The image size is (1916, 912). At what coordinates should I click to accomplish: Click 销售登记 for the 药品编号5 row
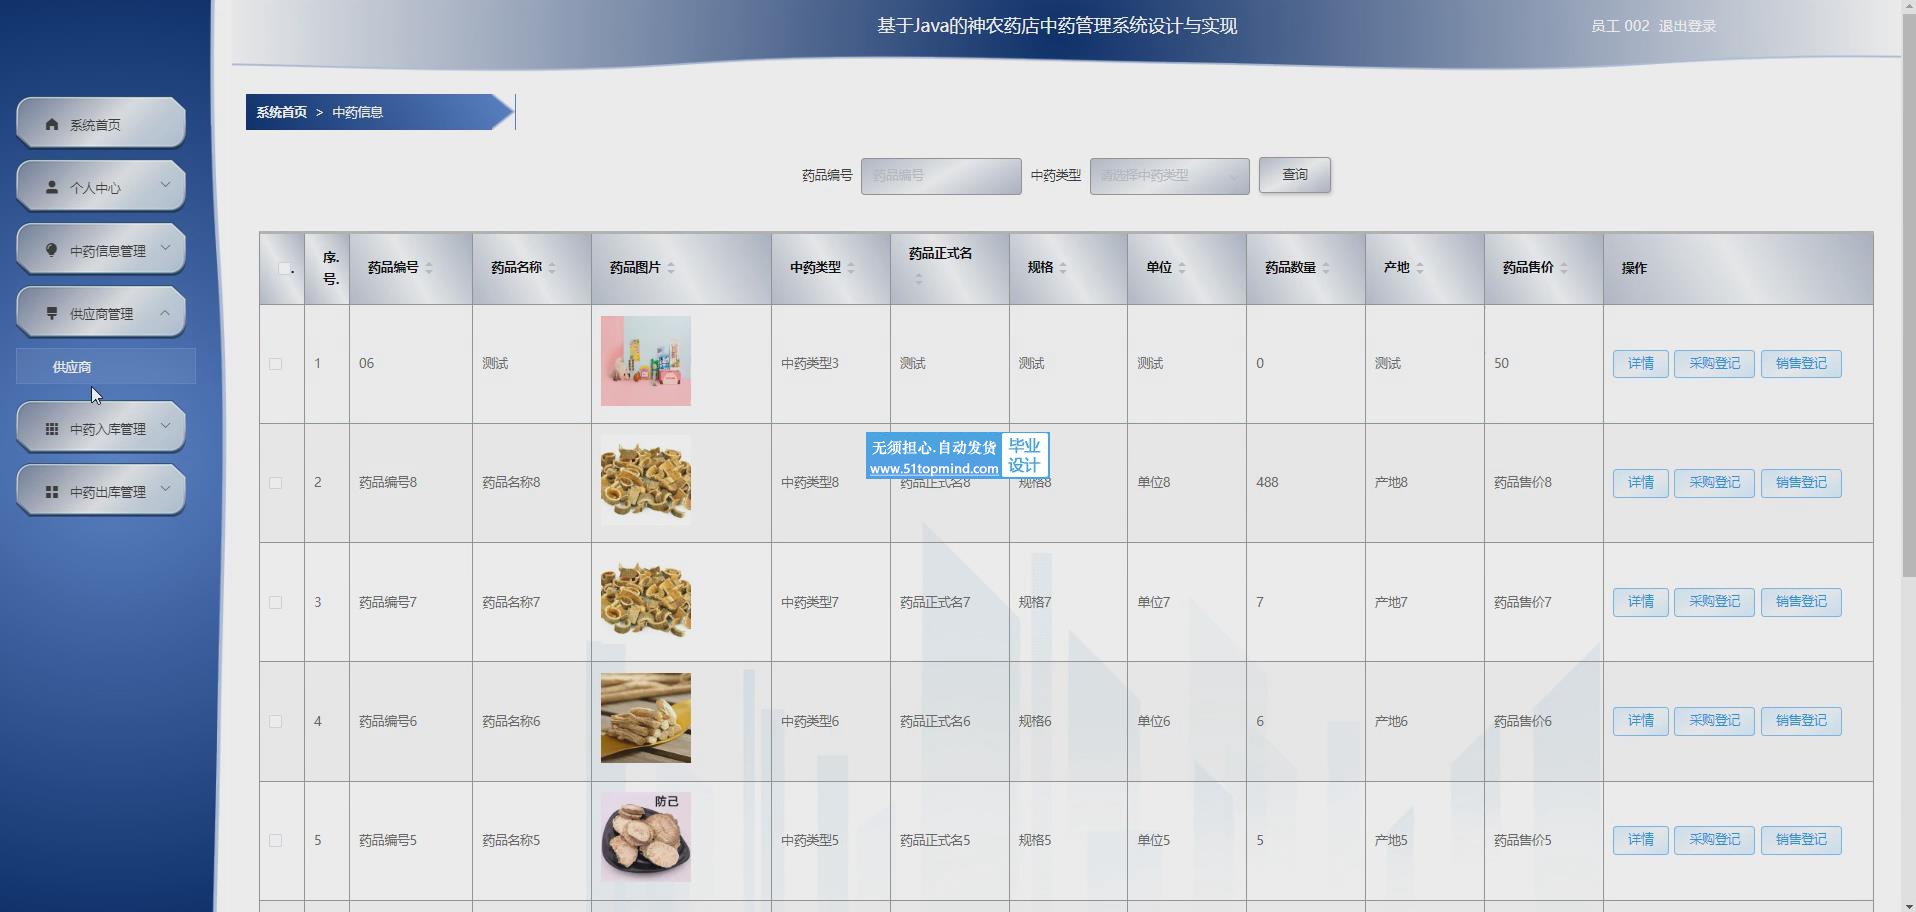click(1801, 840)
